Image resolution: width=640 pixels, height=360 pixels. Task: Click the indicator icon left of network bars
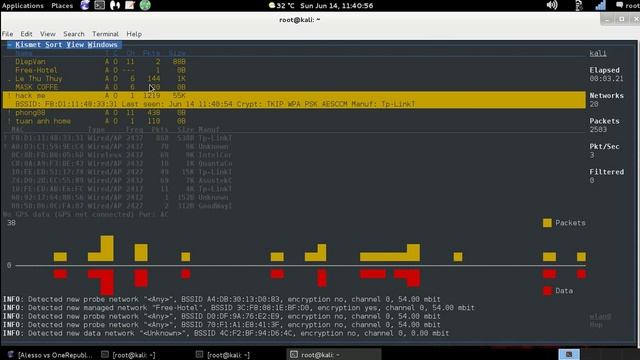point(578,5)
